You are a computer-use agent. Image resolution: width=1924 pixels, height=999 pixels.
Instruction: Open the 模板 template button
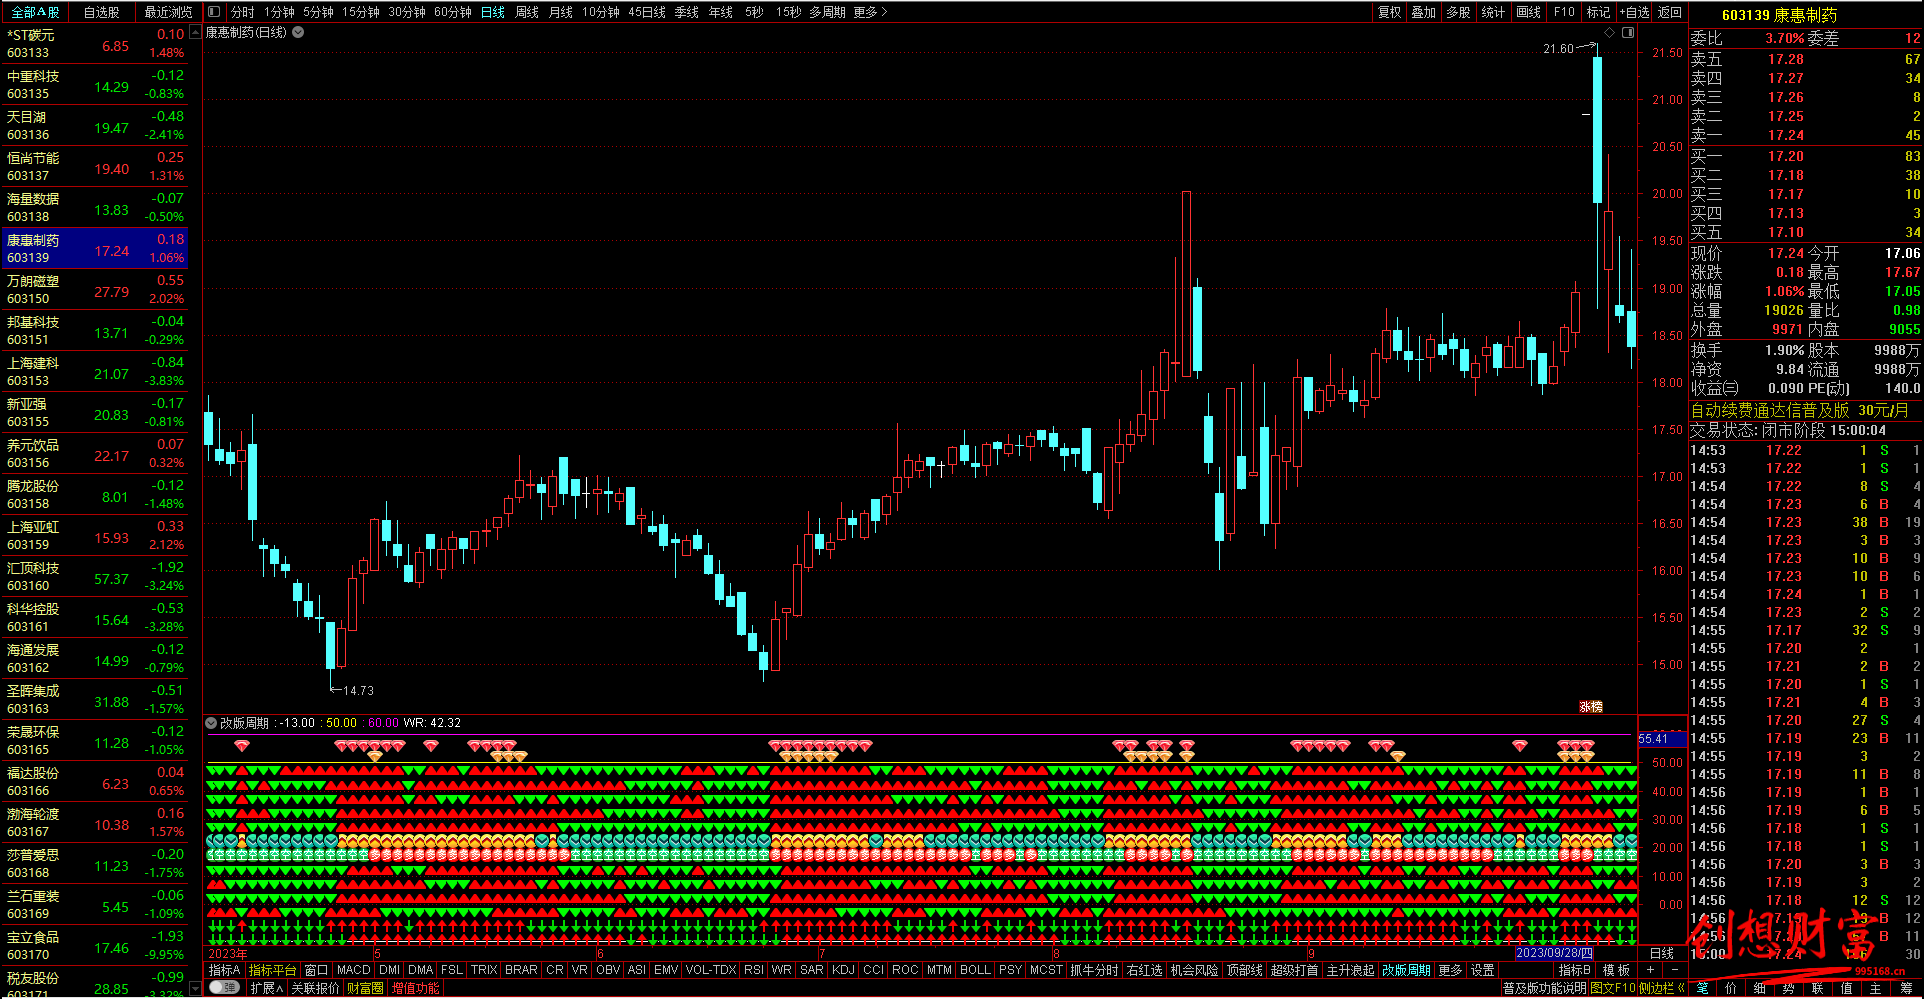1616,970
